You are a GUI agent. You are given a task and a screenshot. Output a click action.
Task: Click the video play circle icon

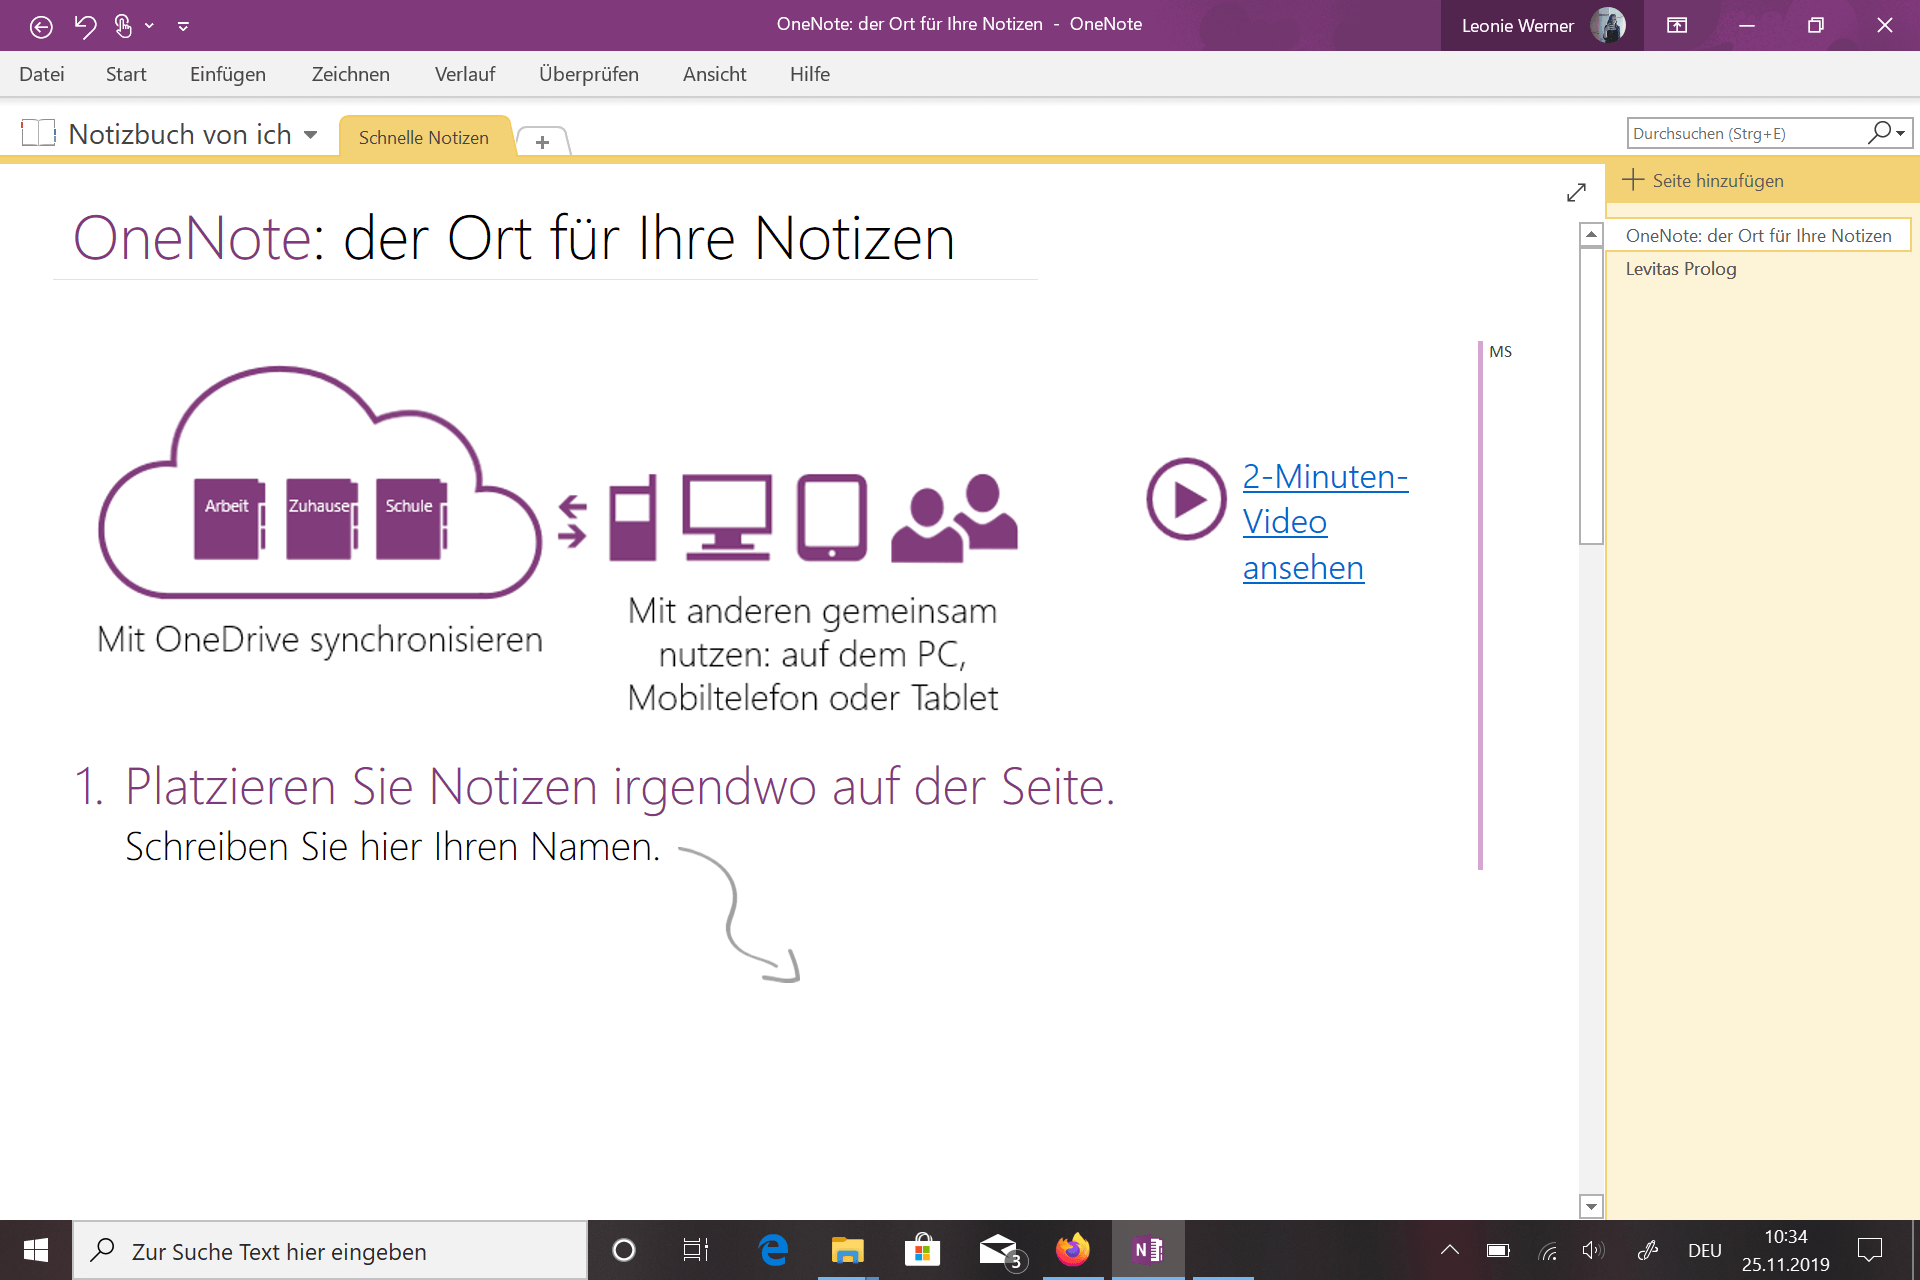tap(1186, 499)
